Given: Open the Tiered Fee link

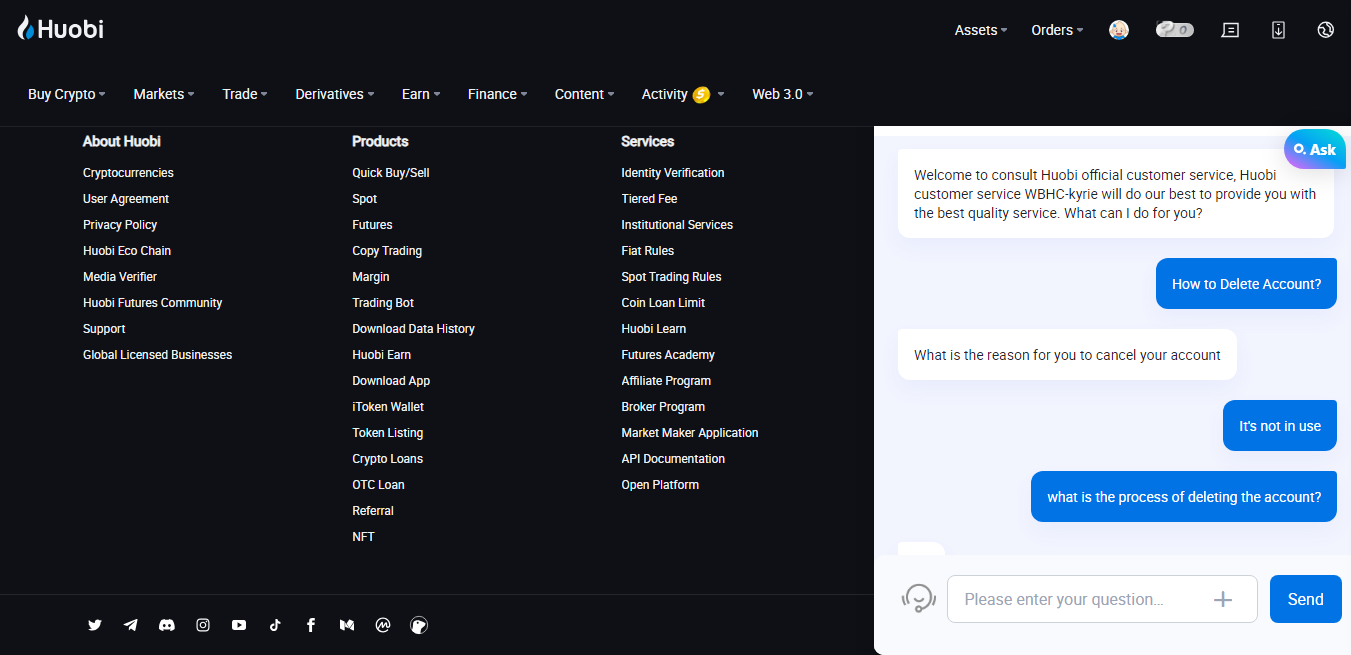Looking at the screenshot, I should tap(650, 199).
